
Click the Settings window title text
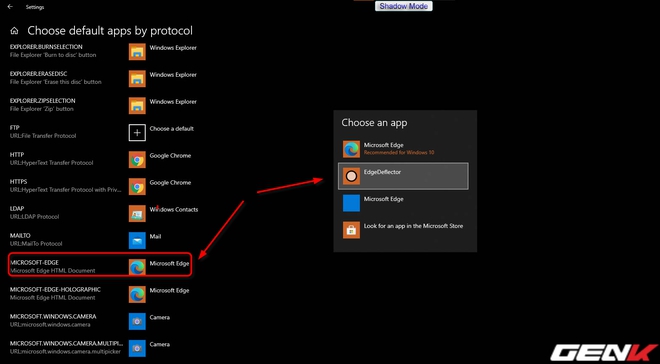(x=35, y=7)
